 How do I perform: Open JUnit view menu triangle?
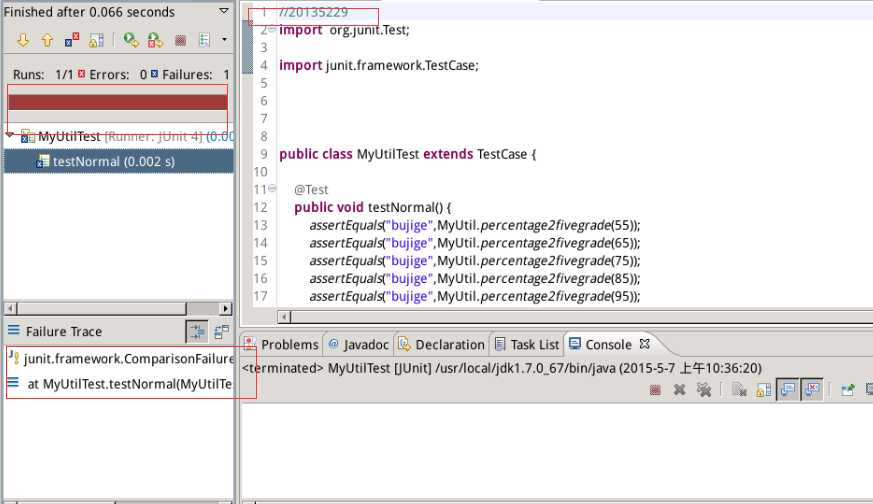coord(224,11)
